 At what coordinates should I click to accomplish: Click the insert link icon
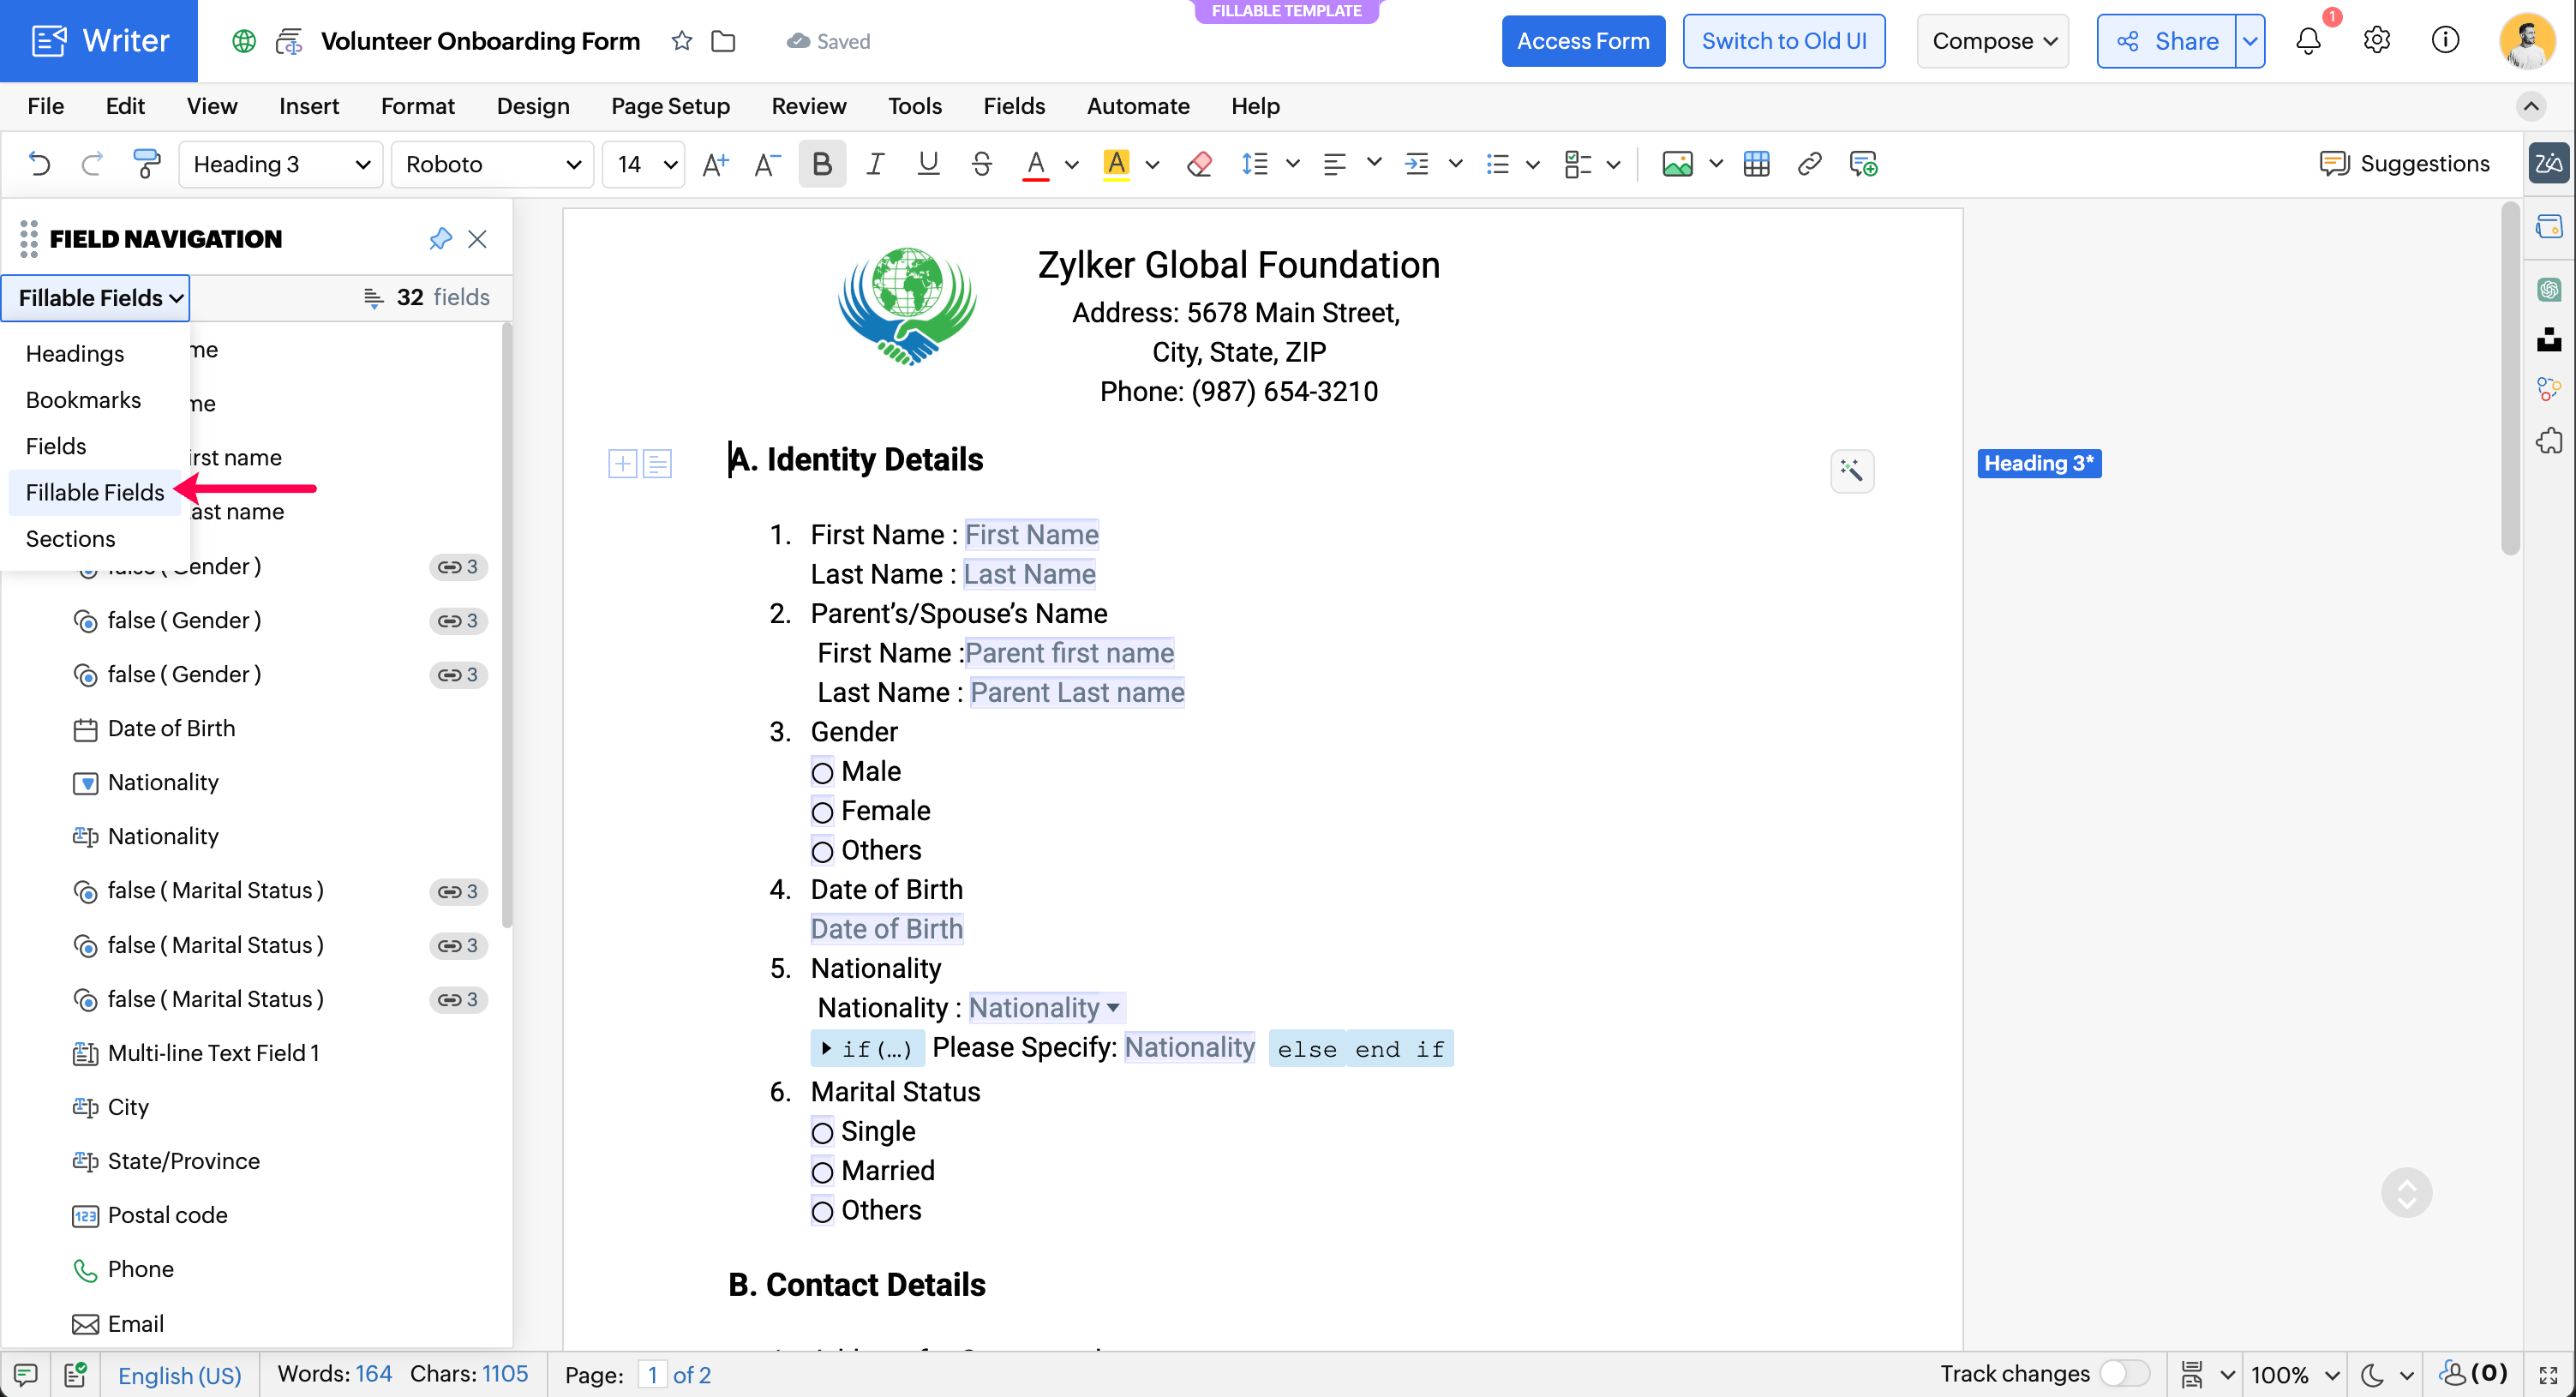tap(1808, 163)
